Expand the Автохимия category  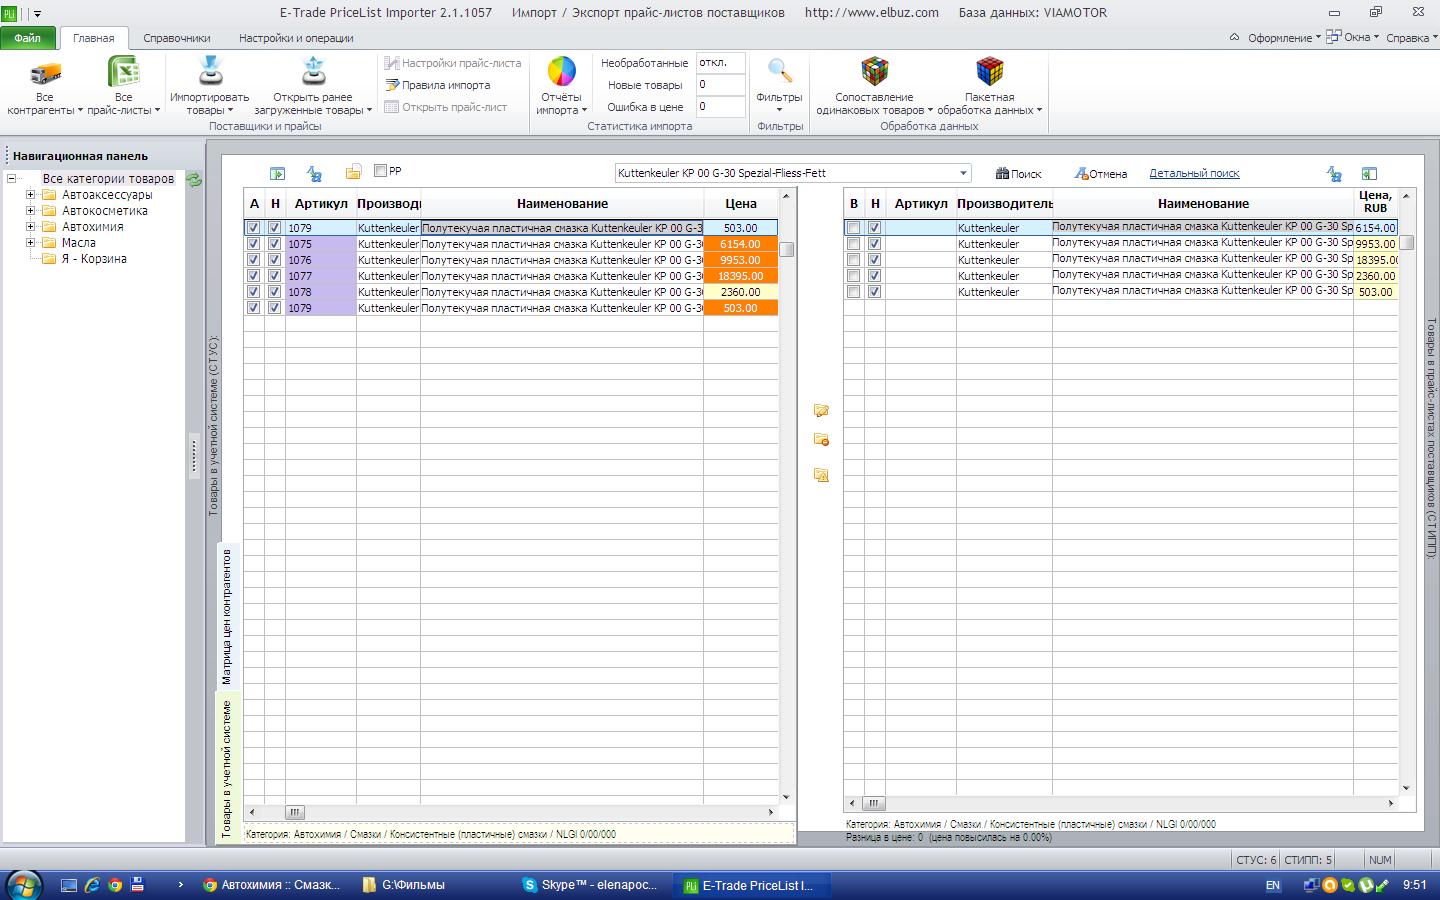pos(30,227)
